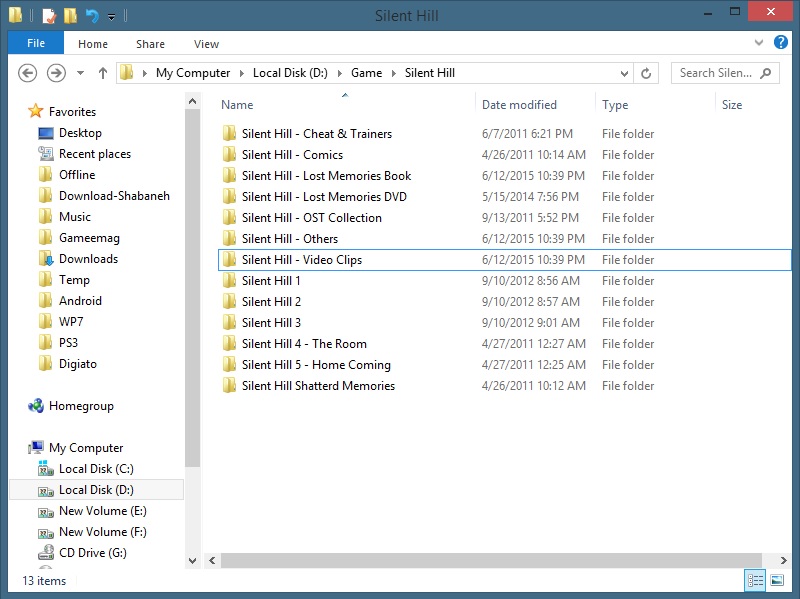Open the File menu tab
The width and height of the screenshot is (800, 599).
(x=36, y=44)
